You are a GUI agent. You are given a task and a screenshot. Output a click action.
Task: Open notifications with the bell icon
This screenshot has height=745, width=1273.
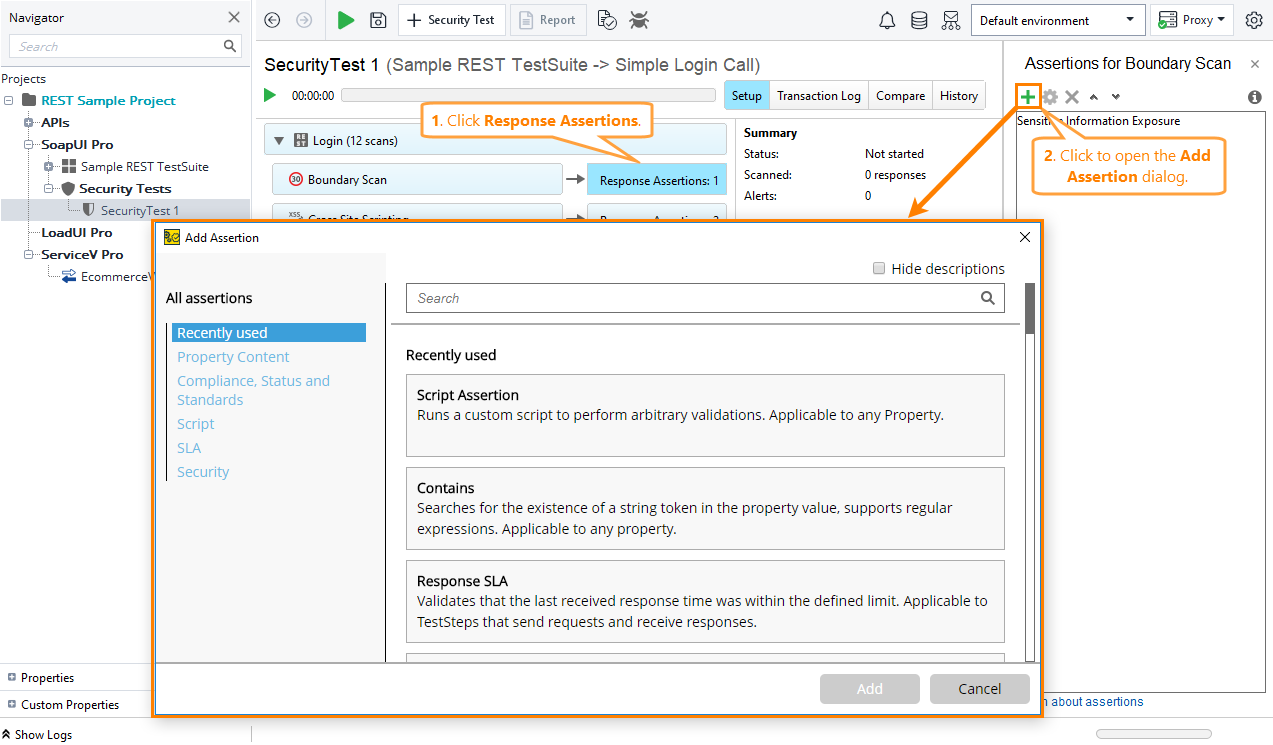[887, 20]
